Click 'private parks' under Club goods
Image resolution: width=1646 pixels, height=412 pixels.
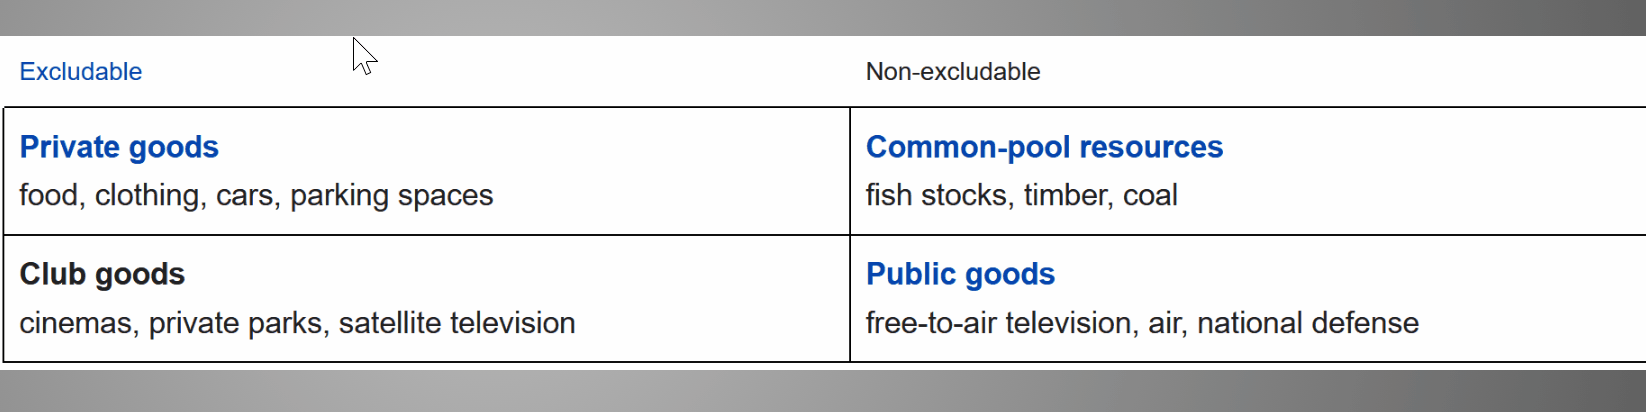[236, 323]
